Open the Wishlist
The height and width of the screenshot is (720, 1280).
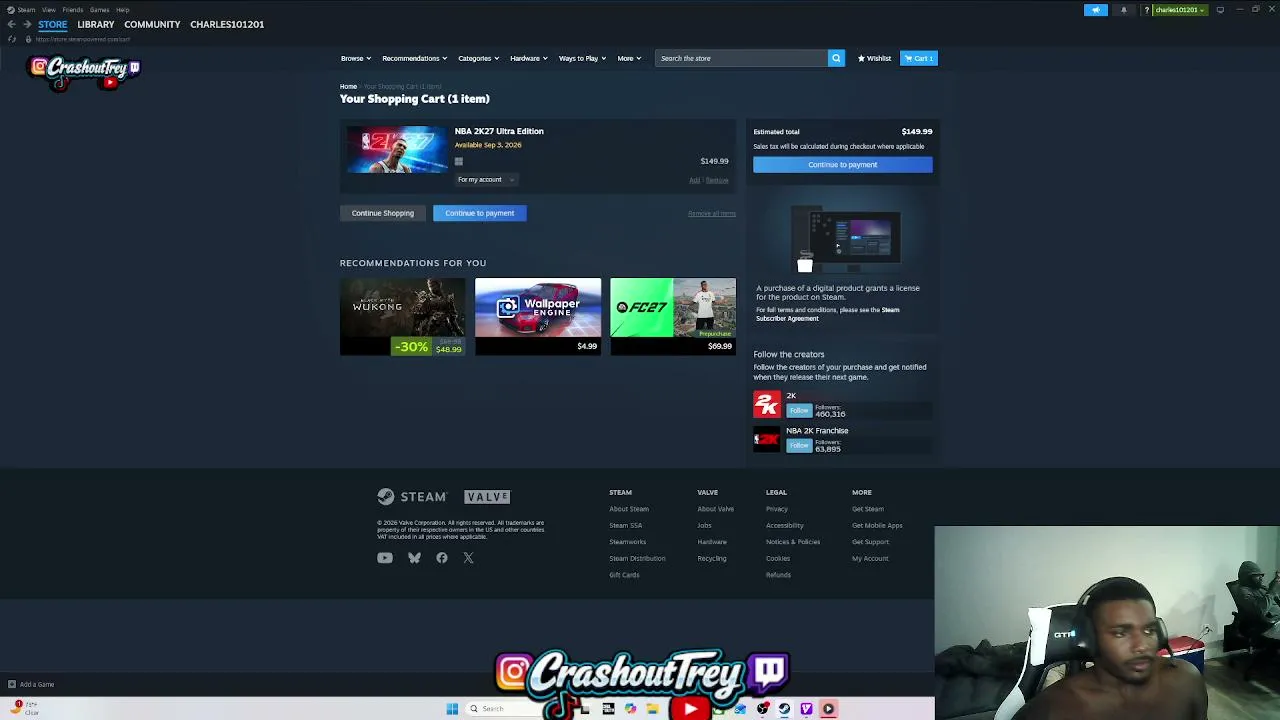(x=874, y=58)
